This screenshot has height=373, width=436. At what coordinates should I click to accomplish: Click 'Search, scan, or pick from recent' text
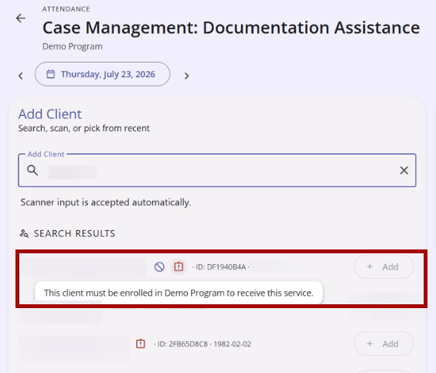tap(84, 128)
